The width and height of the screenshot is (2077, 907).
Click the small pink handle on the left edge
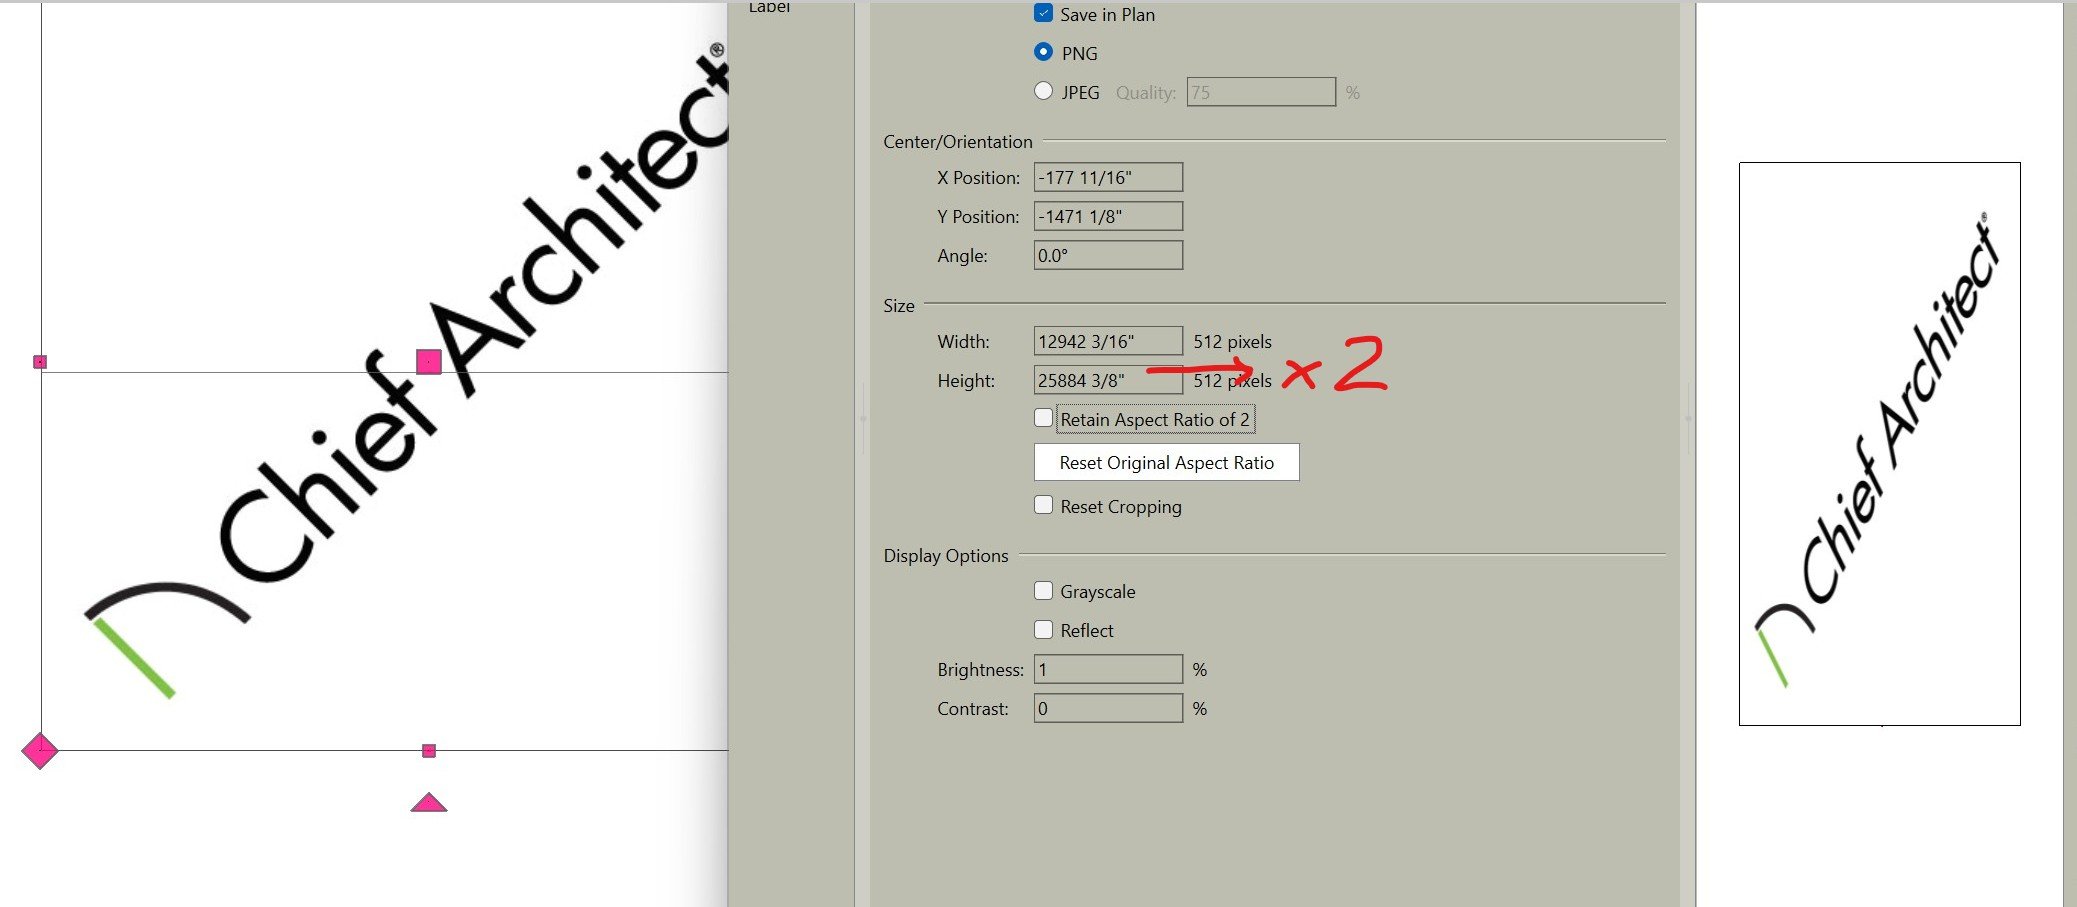pyautogui.click(x=40, y=362)
